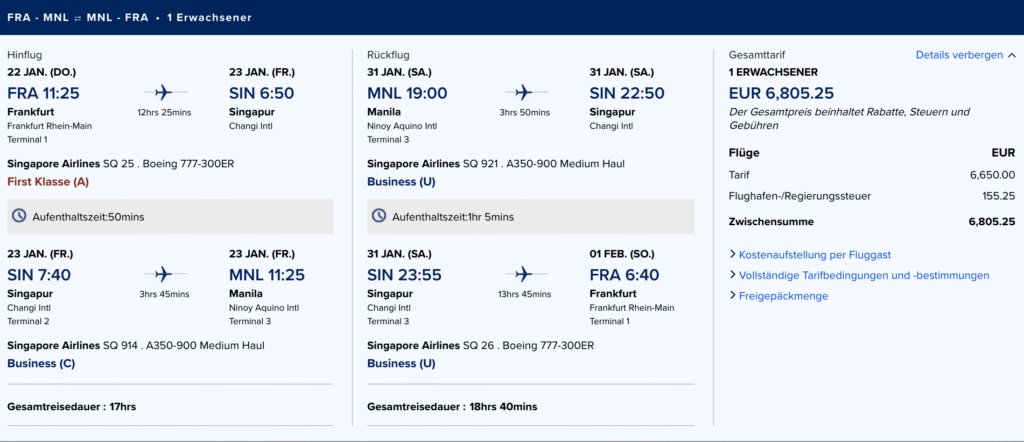Click the airplane icon for flight SQ 921

tap(525, 93)
